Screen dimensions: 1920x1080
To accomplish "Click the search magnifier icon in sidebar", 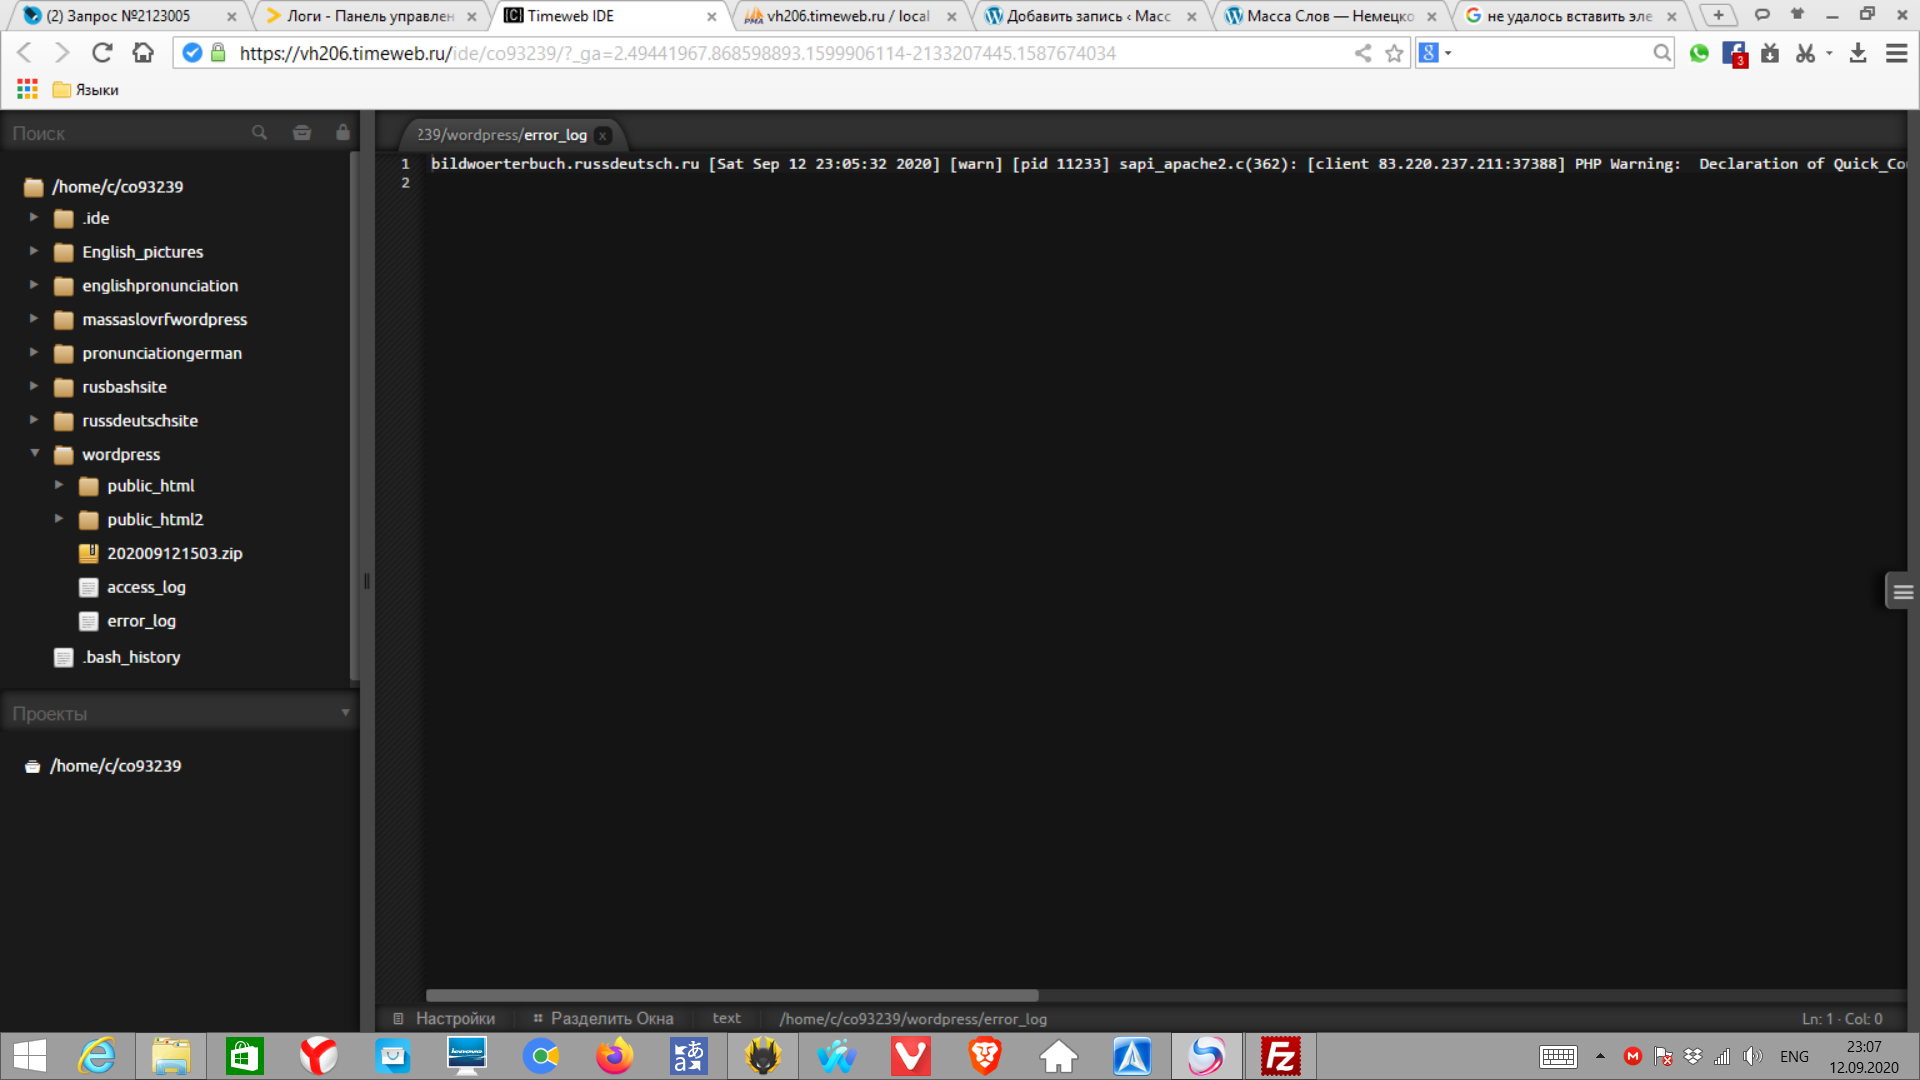I will point(259,133).
